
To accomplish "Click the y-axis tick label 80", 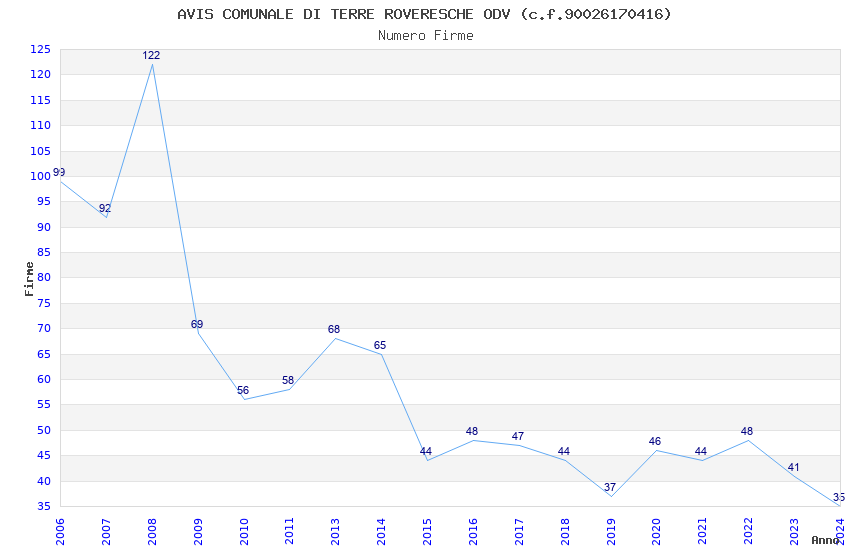I will [44, 277].
